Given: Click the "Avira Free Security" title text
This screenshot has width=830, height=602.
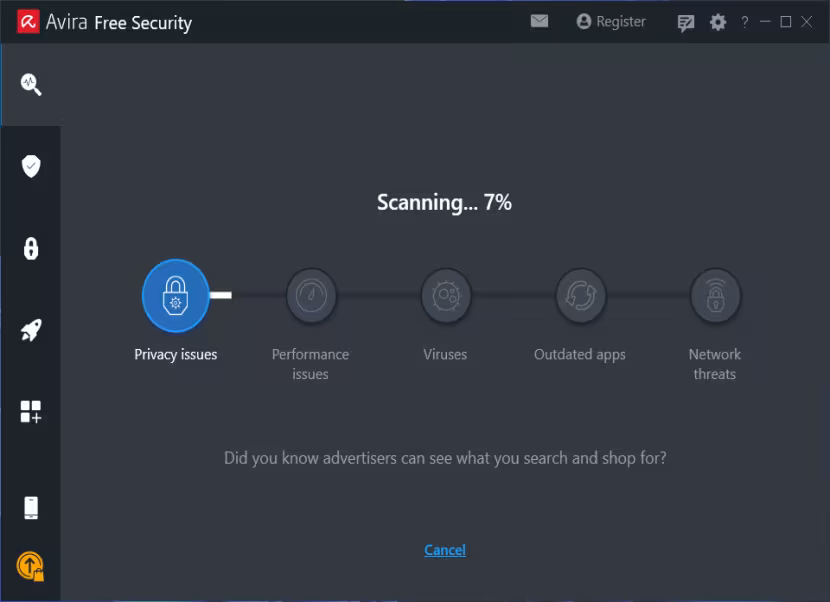Looking at the screenshot, I should pyautogui.click(x=119, y=23).
